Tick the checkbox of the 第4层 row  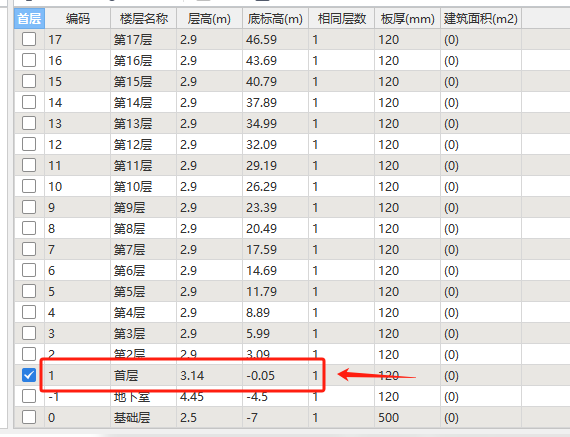[29, 312]
